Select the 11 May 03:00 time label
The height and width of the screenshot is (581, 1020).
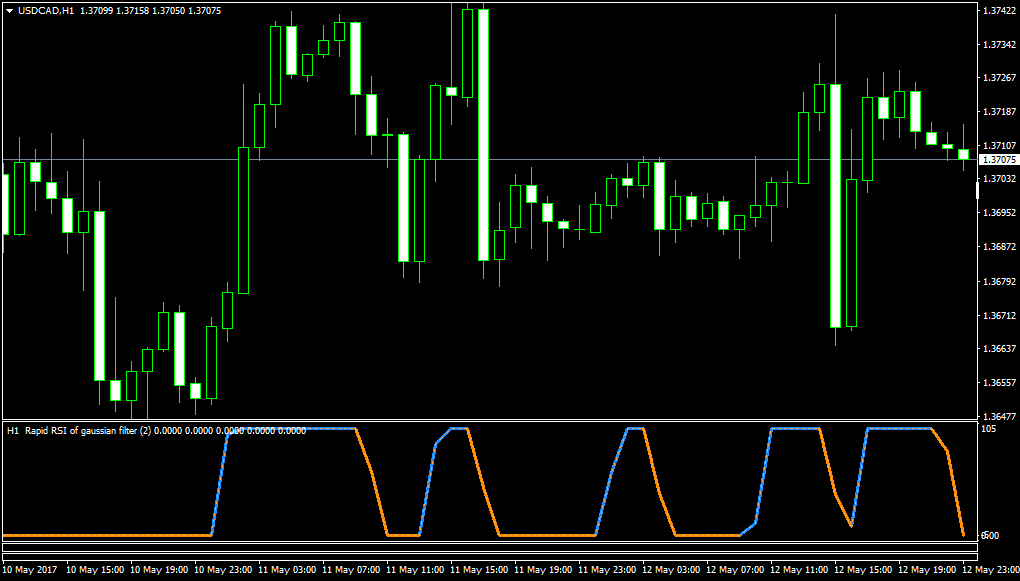(287, 569)
